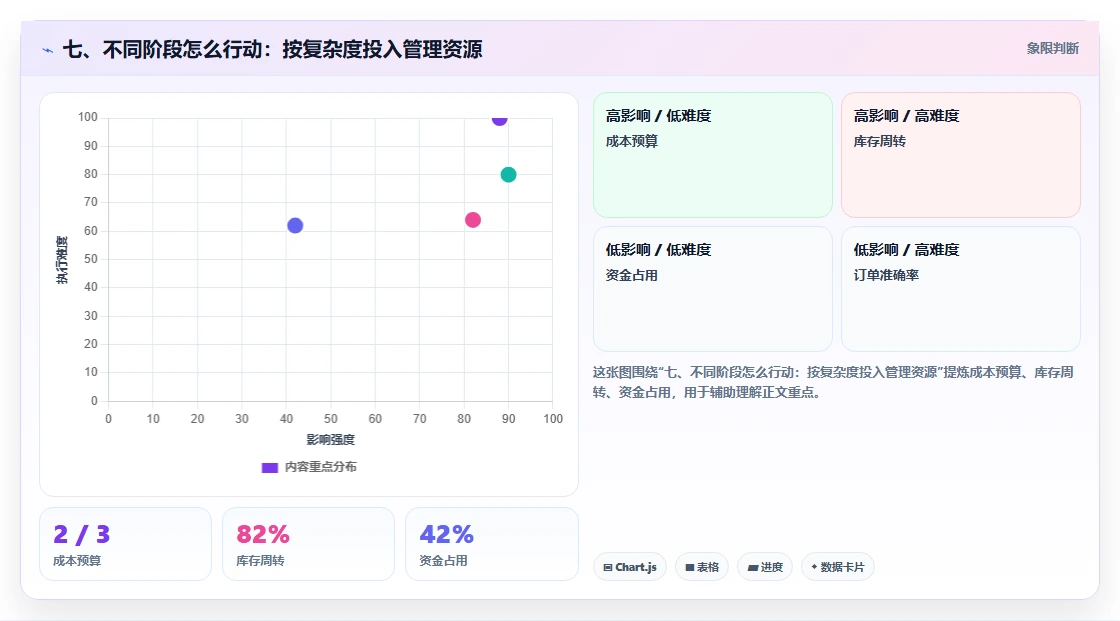Click the 进度 tag chip
Image resolution: width=1120 pixels, height=621 pixels.
click(765, 567)
